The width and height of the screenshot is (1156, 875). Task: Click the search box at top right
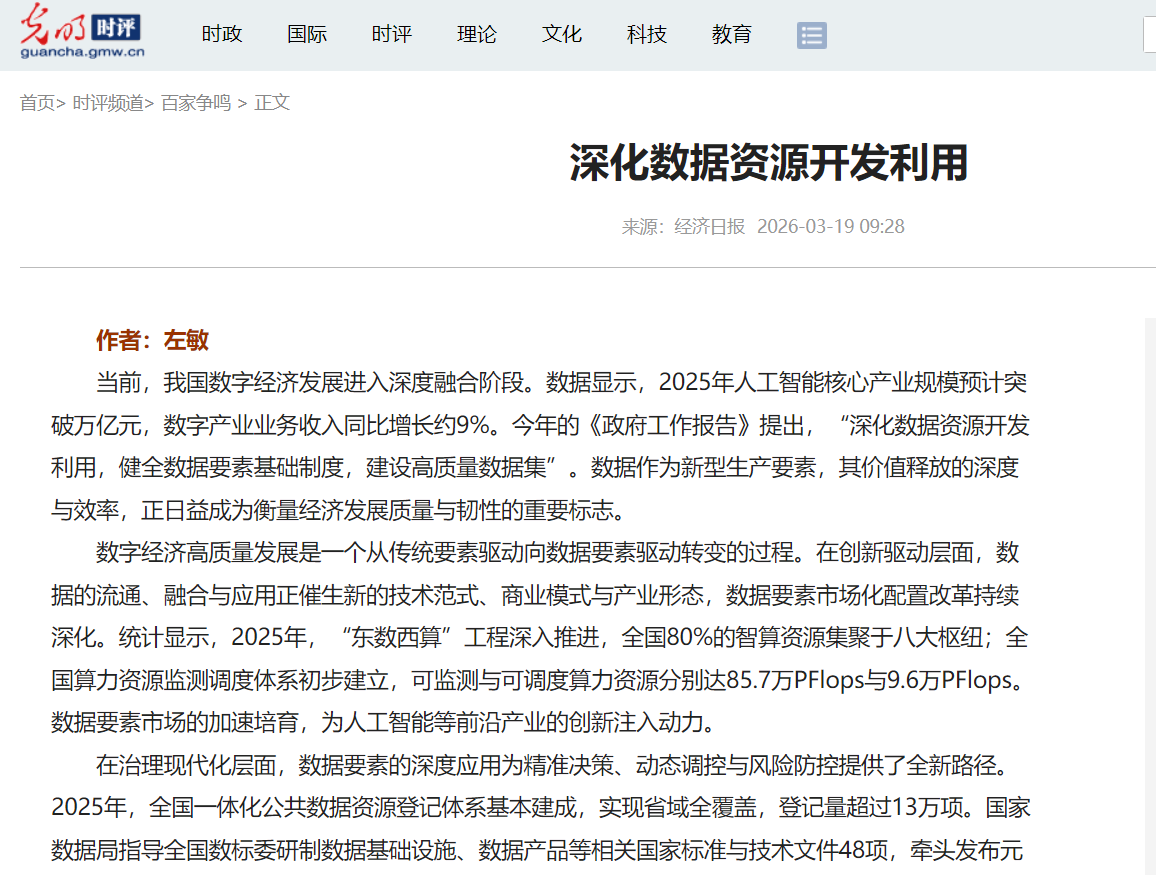(x=1149, y=35)
